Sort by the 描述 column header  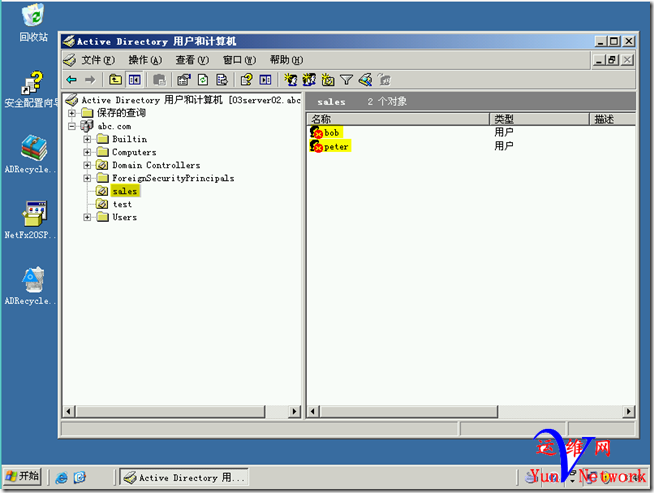[x=612, y=119]
